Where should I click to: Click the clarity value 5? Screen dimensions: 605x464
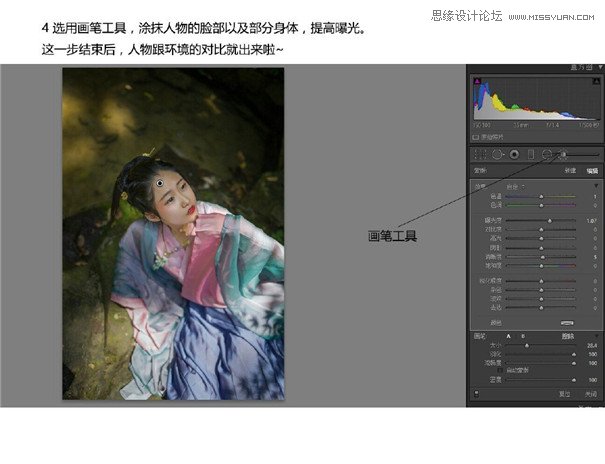click(595, 257)
